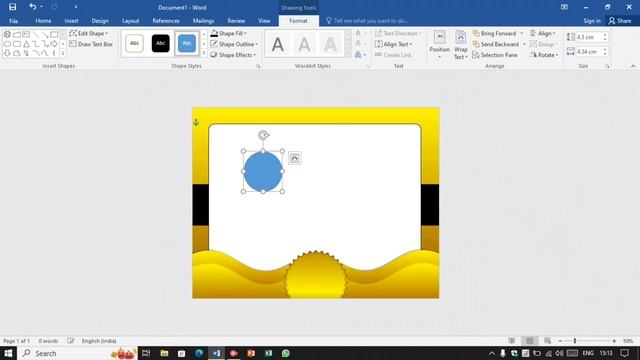Switch to the Home ribbon tab
The height and width of the screenshot is (360, 640).
click(x=43, y=21)
